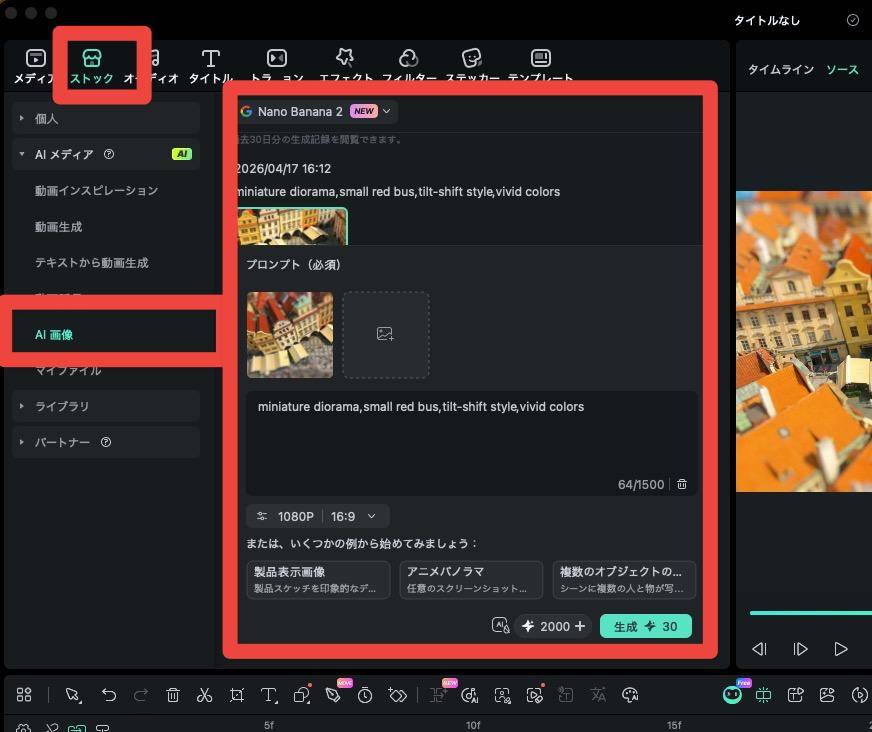Open the AI portrait cutout tool icon
Viewport: 872px width, 732px height.
[x=502, y=695]
